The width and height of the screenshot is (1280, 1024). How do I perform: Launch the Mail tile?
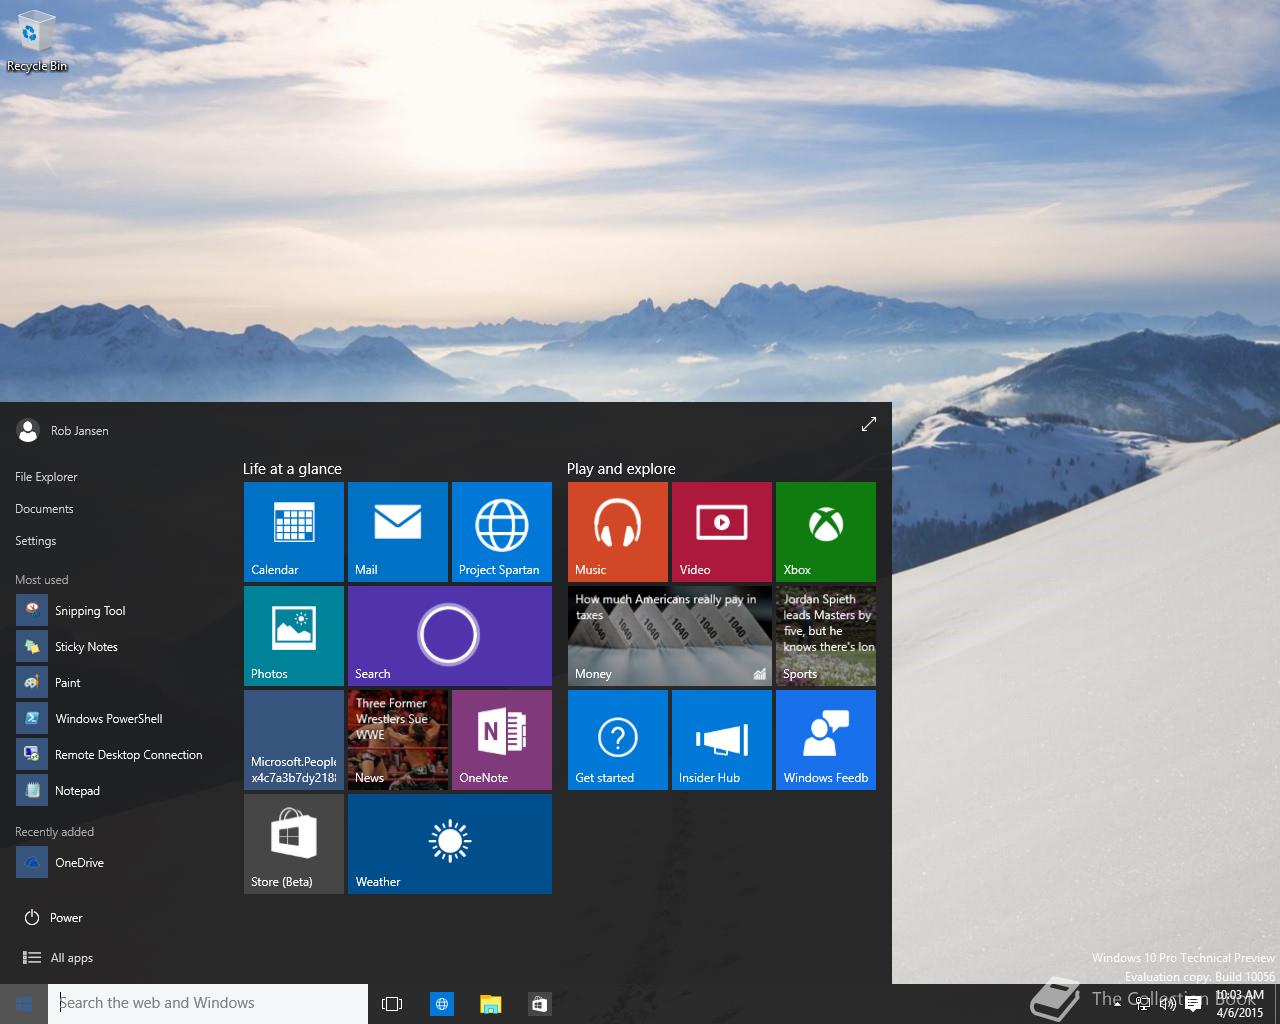point(398,532)
